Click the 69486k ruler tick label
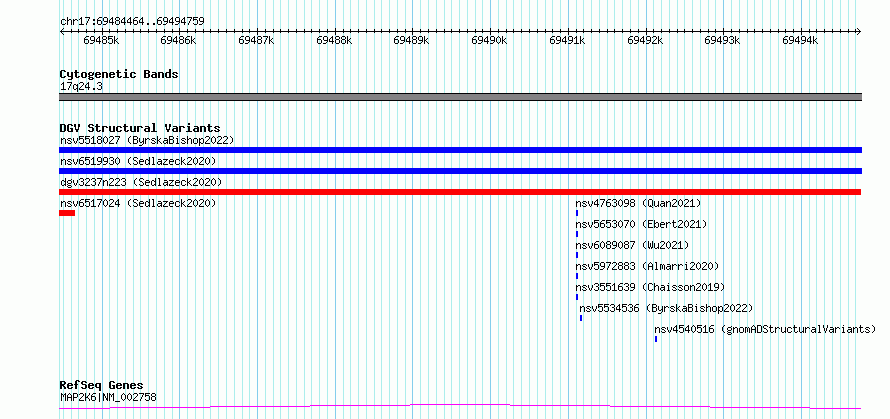Viewport: 890px width, 419px height. point(178,40)
